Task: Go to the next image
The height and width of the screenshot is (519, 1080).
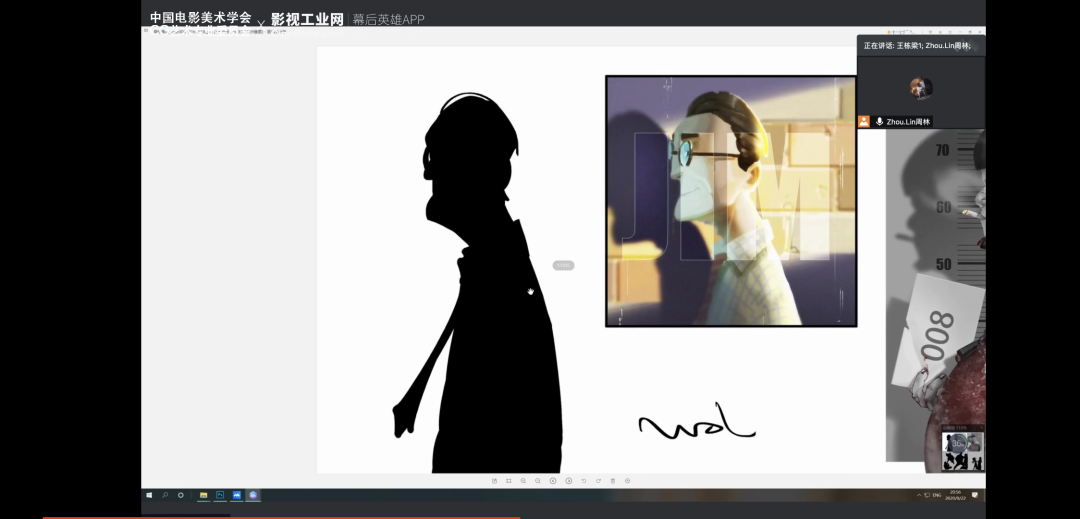Action: (x=569, y=480)
